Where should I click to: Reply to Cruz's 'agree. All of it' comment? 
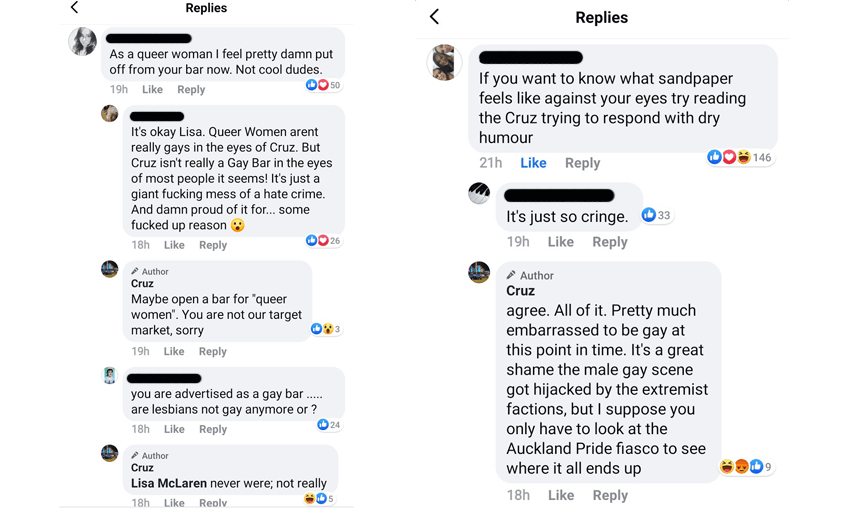pos(609,495)
